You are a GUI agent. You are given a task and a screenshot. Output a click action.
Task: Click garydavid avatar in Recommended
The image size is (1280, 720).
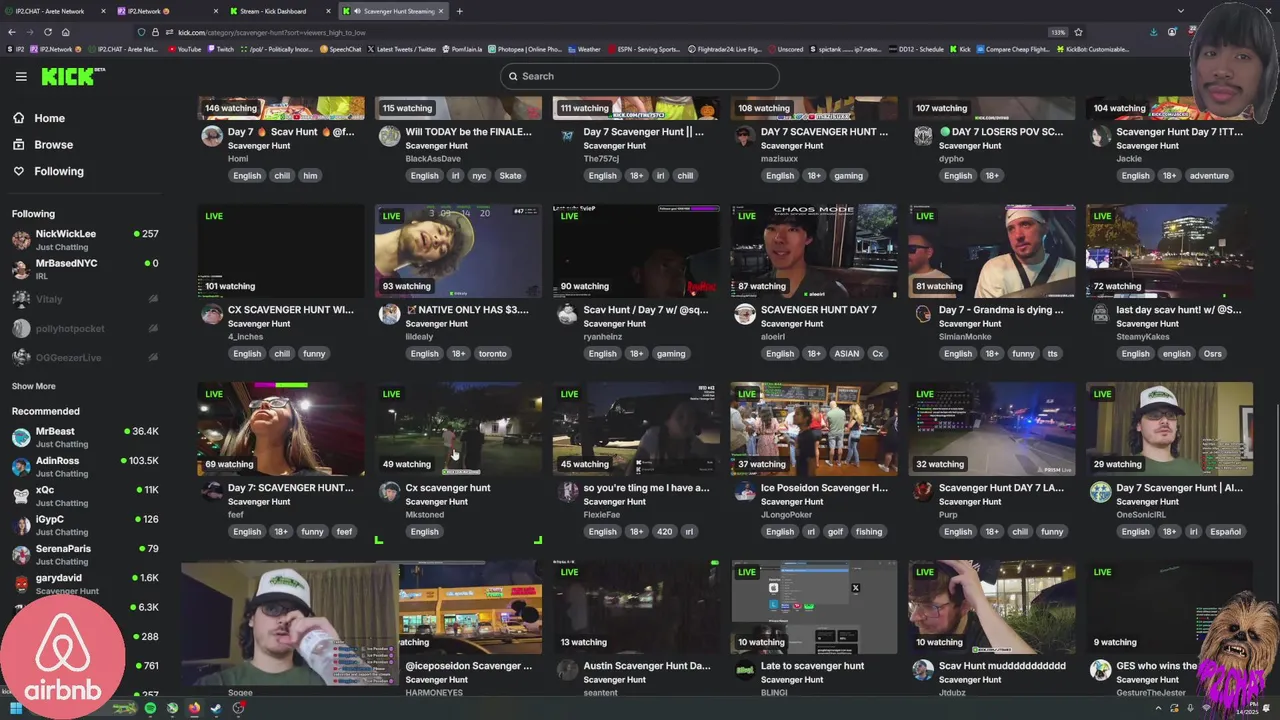21,583
